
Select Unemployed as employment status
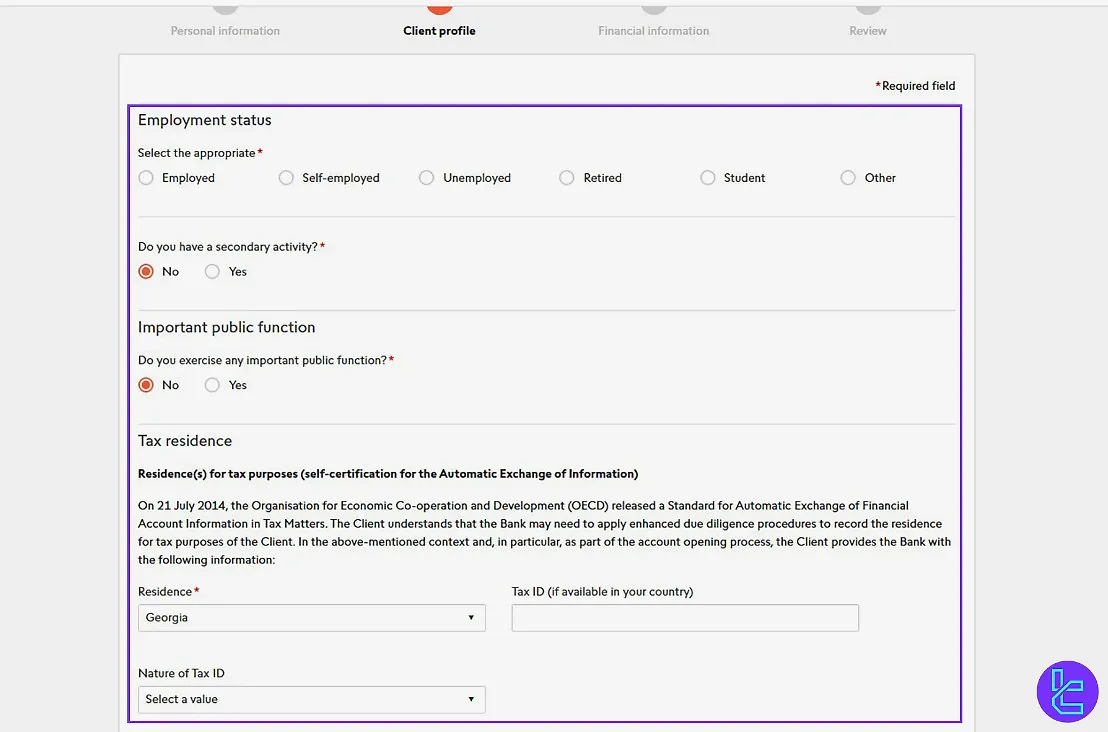(427, 177)
